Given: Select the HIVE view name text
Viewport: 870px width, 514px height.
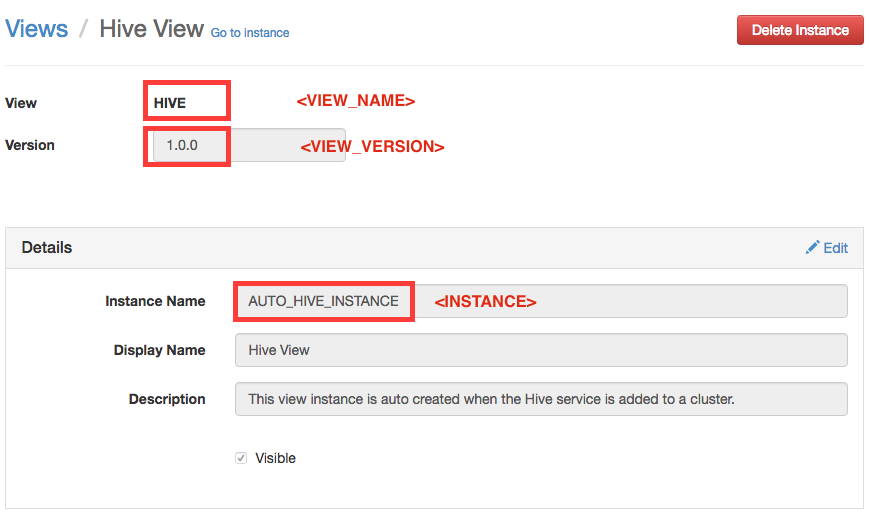Looking at the screenshot, I should tap(170, 103).
